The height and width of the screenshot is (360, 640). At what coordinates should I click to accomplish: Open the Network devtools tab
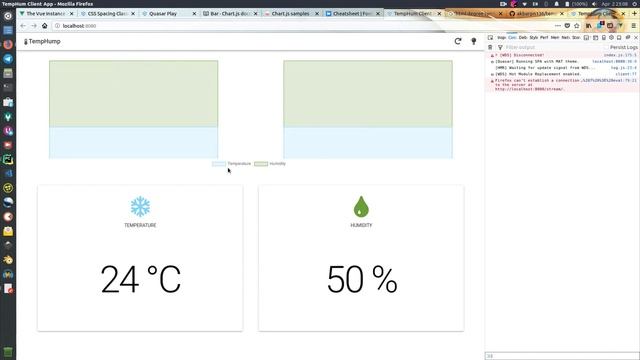[565, 38]
